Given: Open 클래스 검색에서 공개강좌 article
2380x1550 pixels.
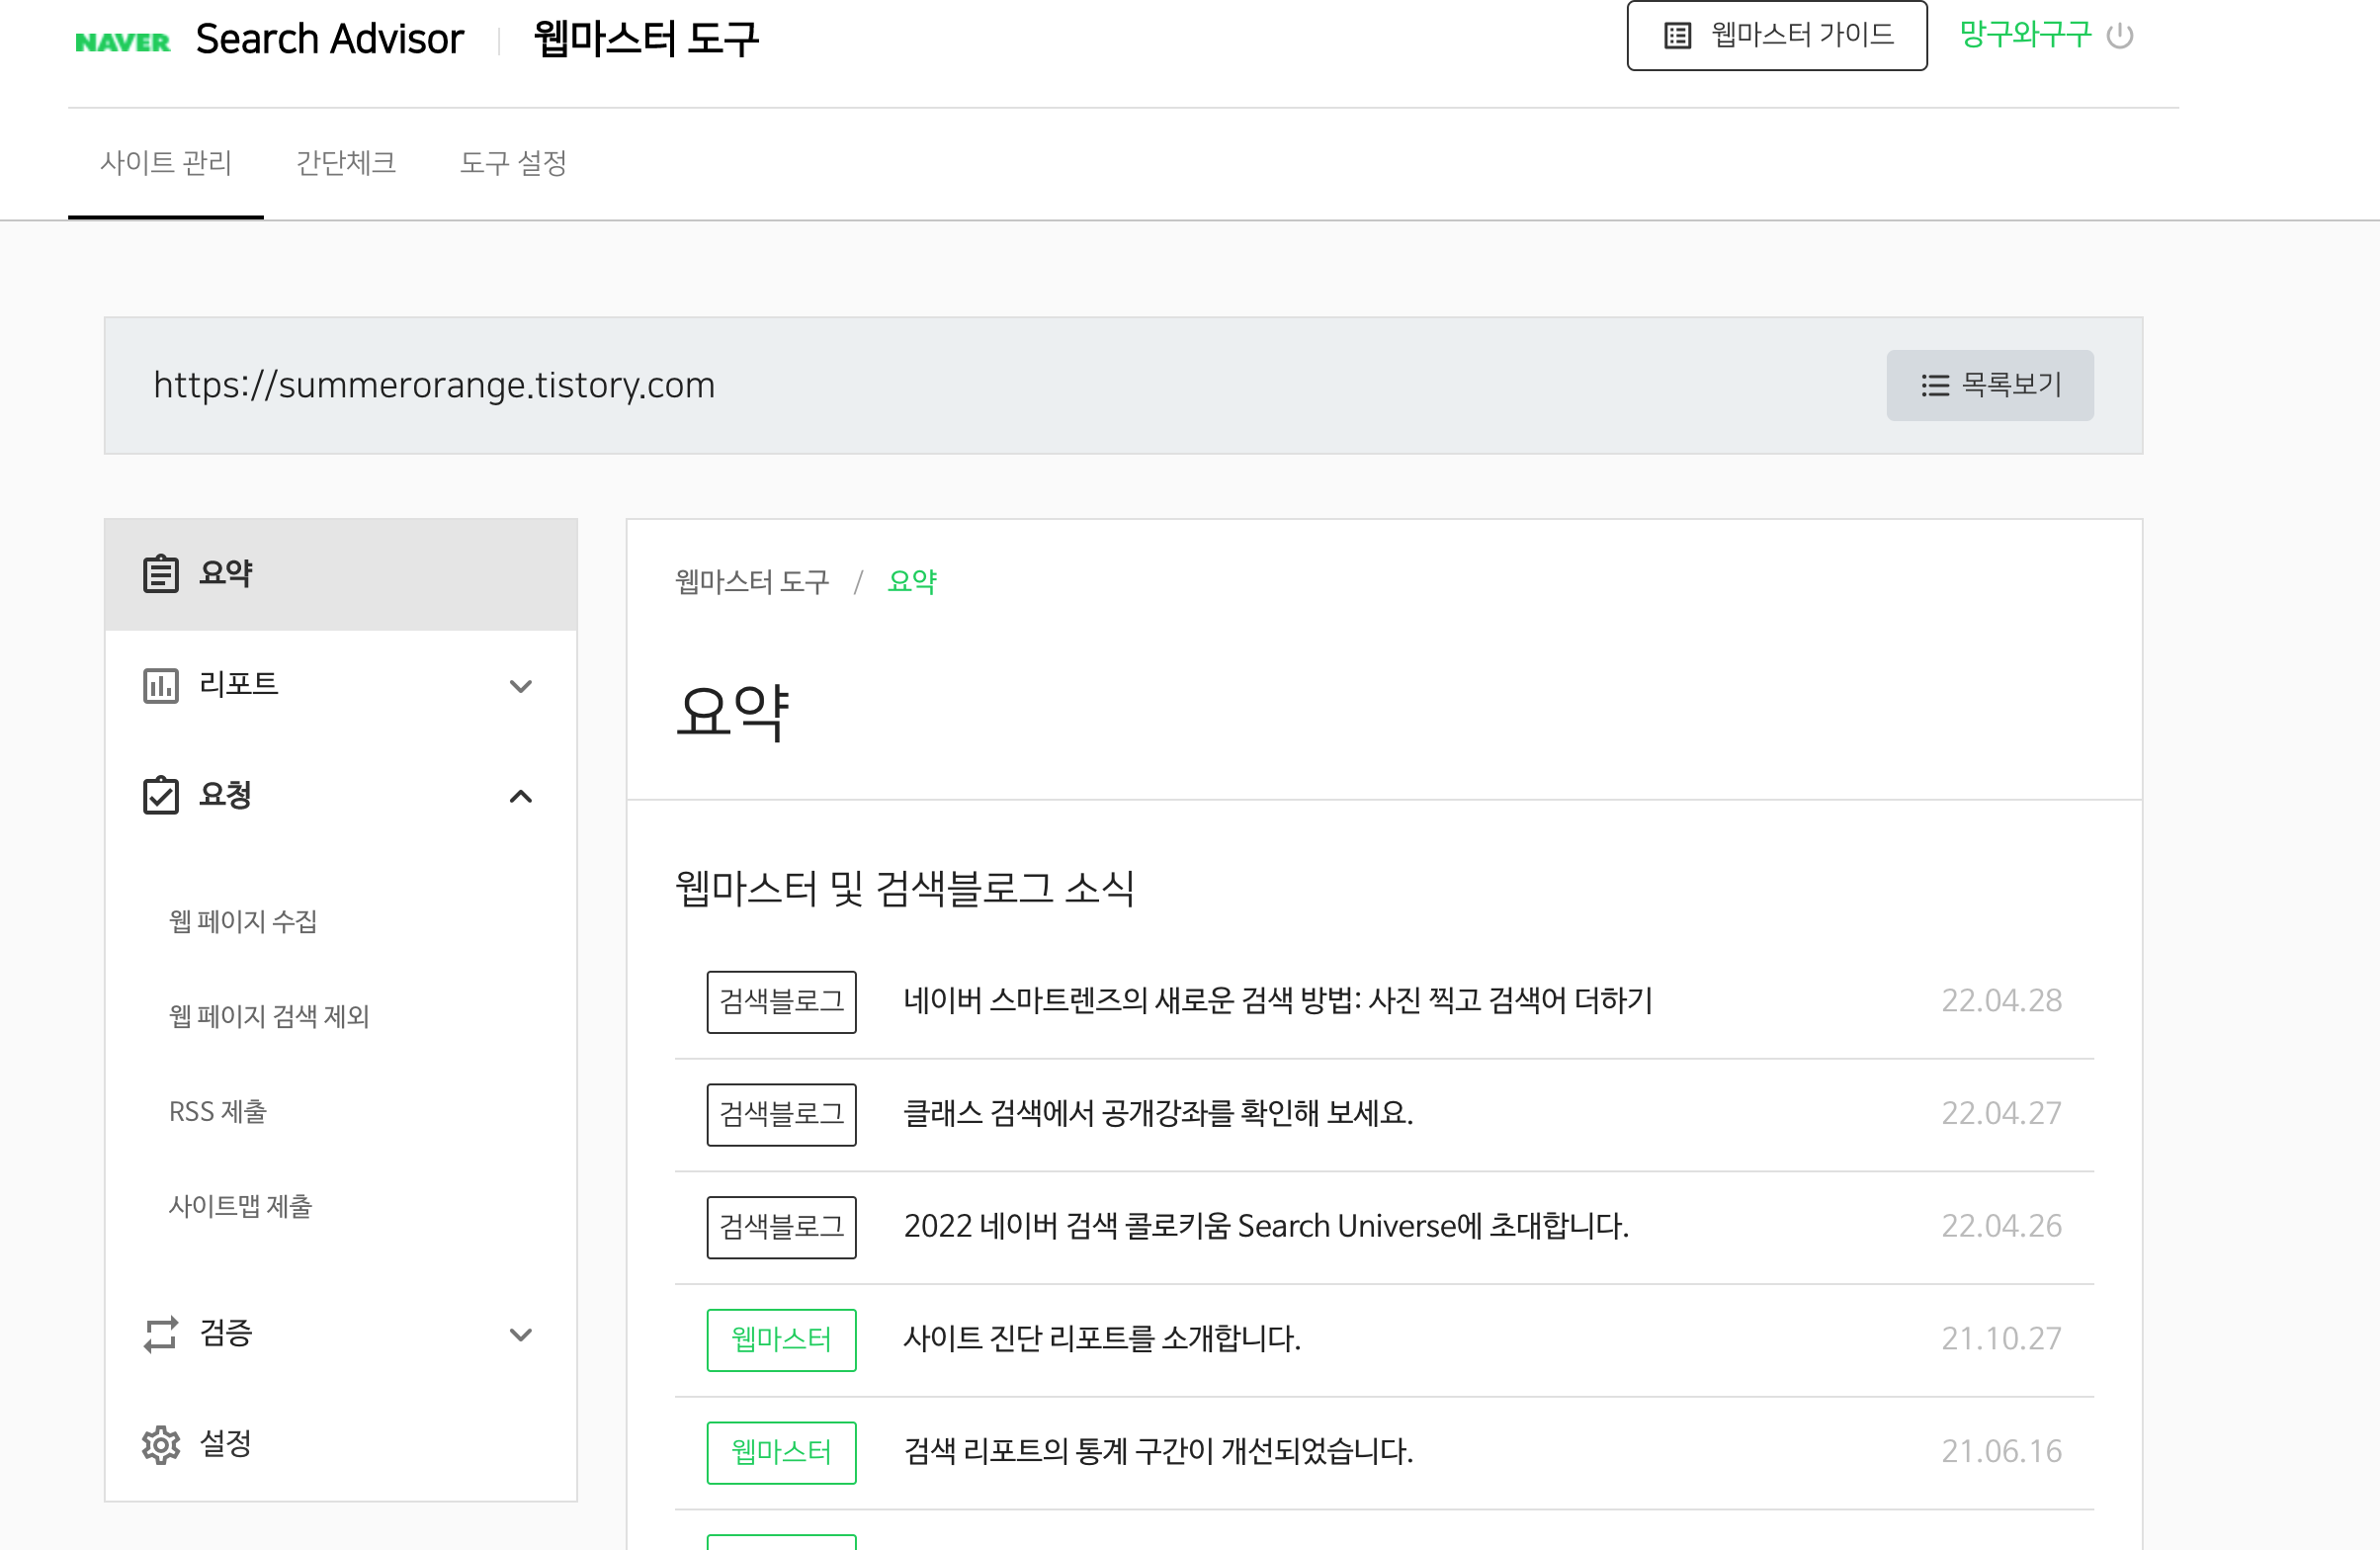Looking at the screenshot, I should pos(1158,1113).
